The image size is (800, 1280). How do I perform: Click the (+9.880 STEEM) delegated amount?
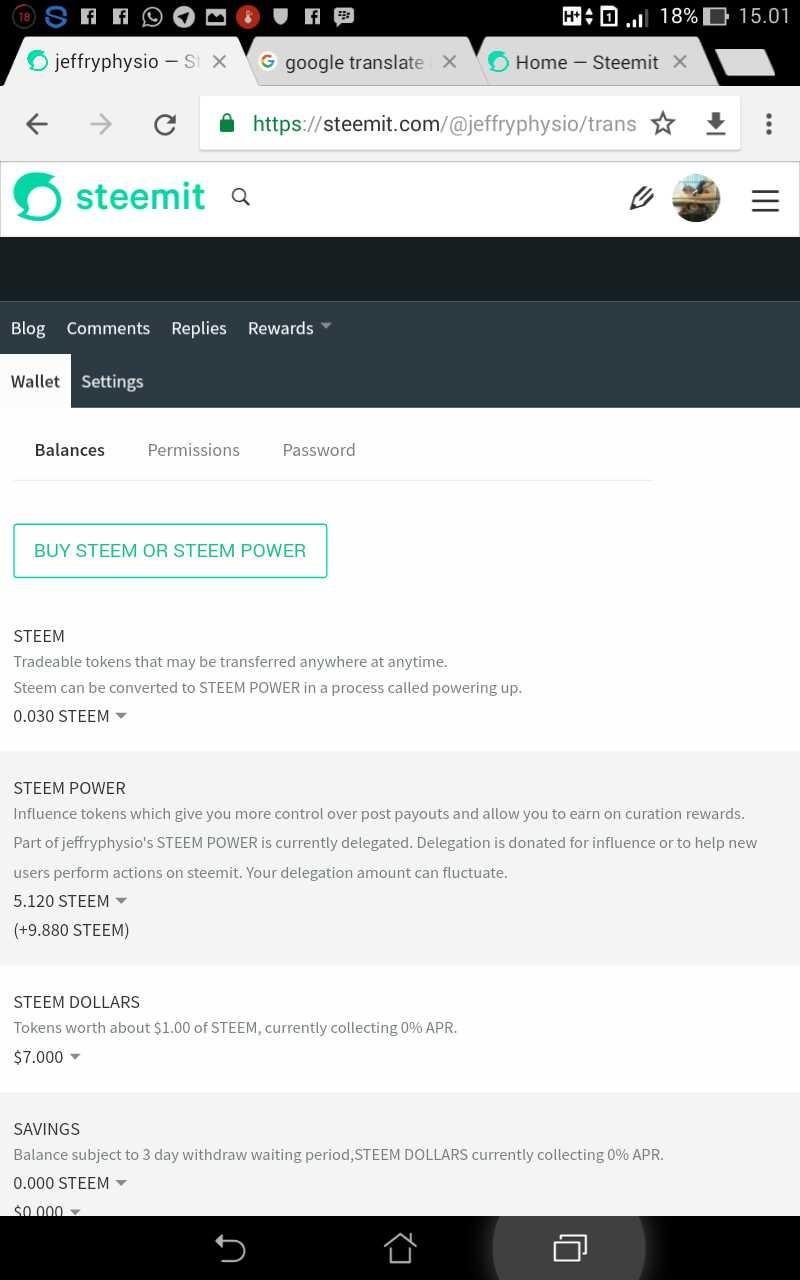71,930
